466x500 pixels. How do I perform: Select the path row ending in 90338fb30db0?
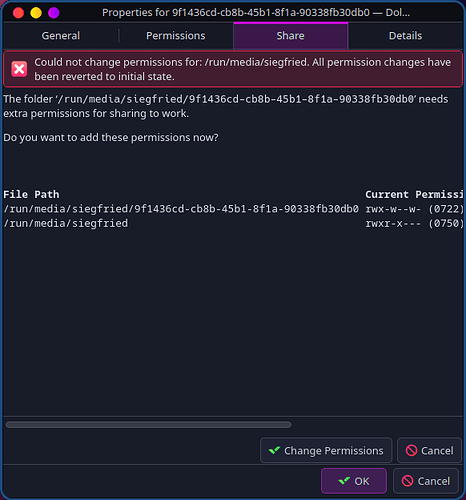pos(233,209)
